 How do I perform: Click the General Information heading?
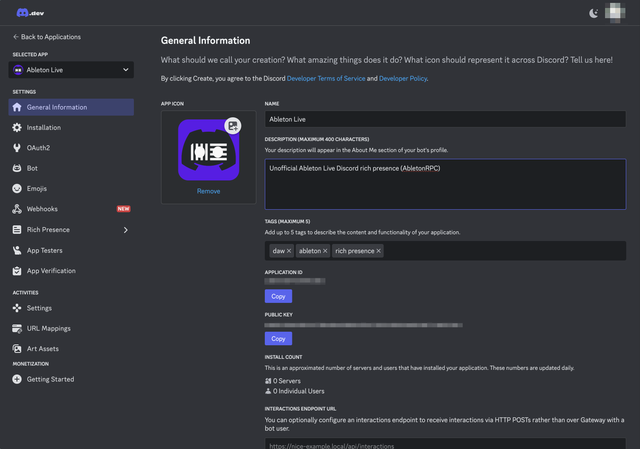(205, 40)
